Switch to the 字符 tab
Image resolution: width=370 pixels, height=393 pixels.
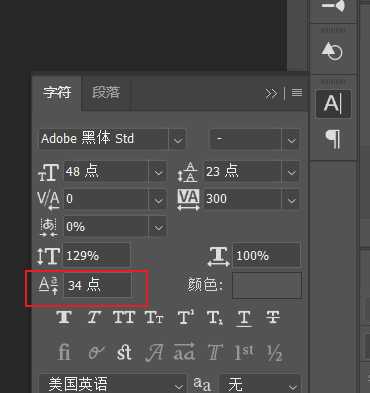click(x=57, y=92)
